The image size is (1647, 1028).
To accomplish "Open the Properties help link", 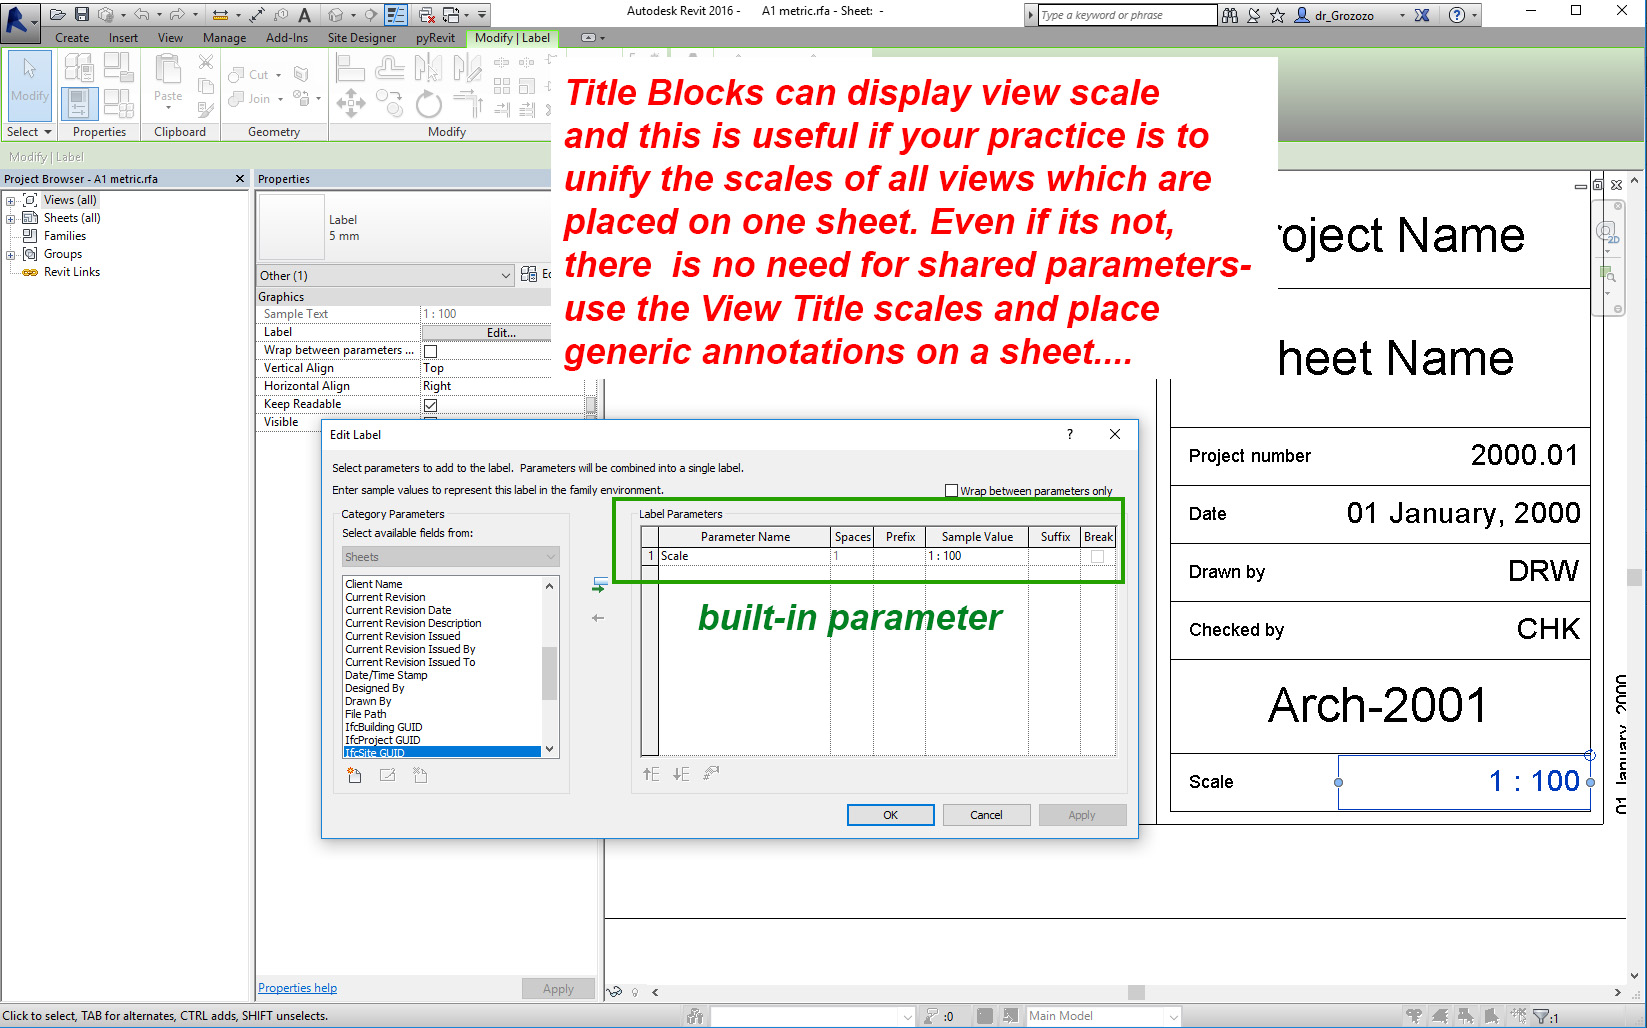I will (297, 987).
